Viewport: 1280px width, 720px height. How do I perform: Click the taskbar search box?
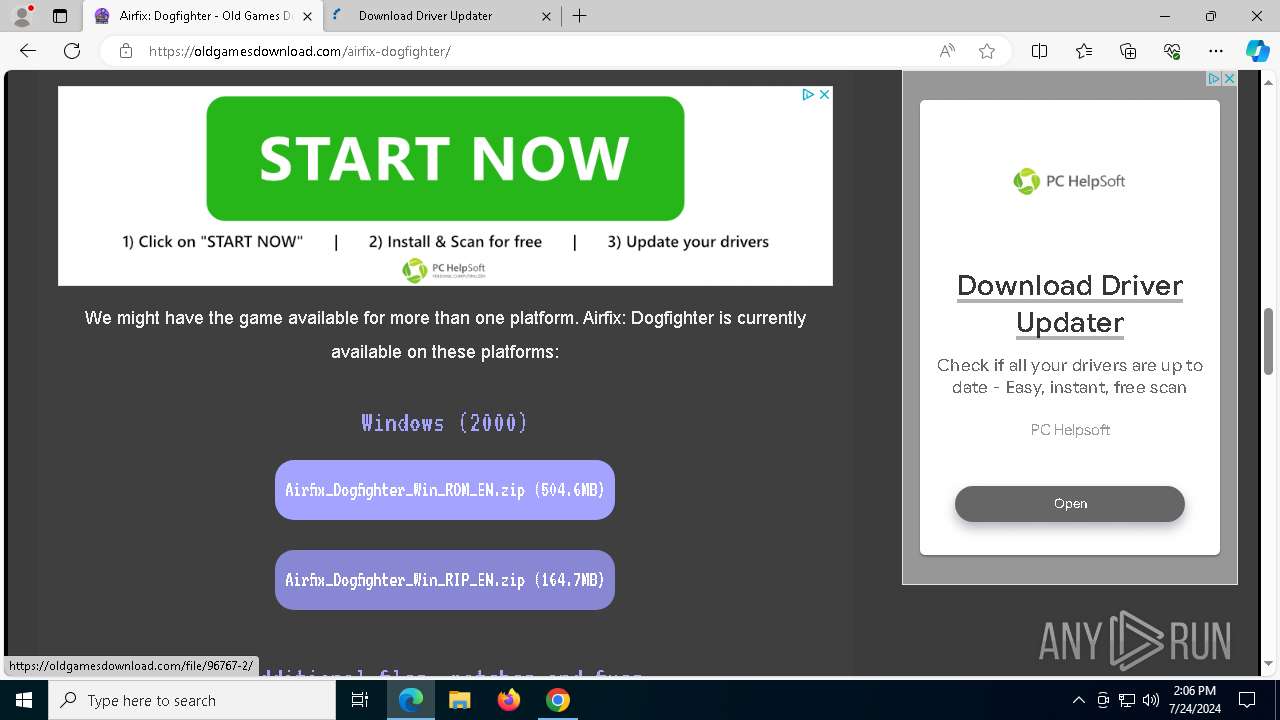click(x=192, y=700)
